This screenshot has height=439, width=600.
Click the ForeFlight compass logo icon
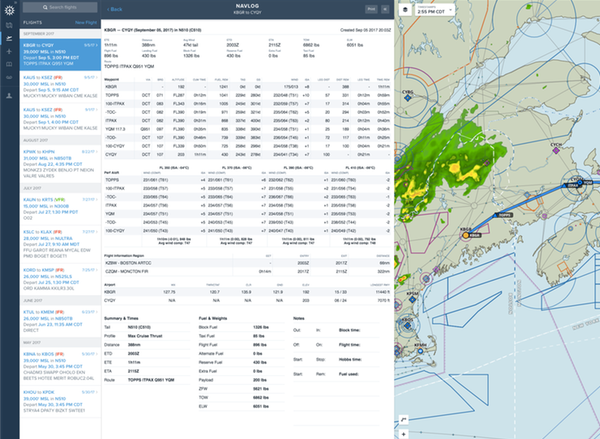click(10, 10)
